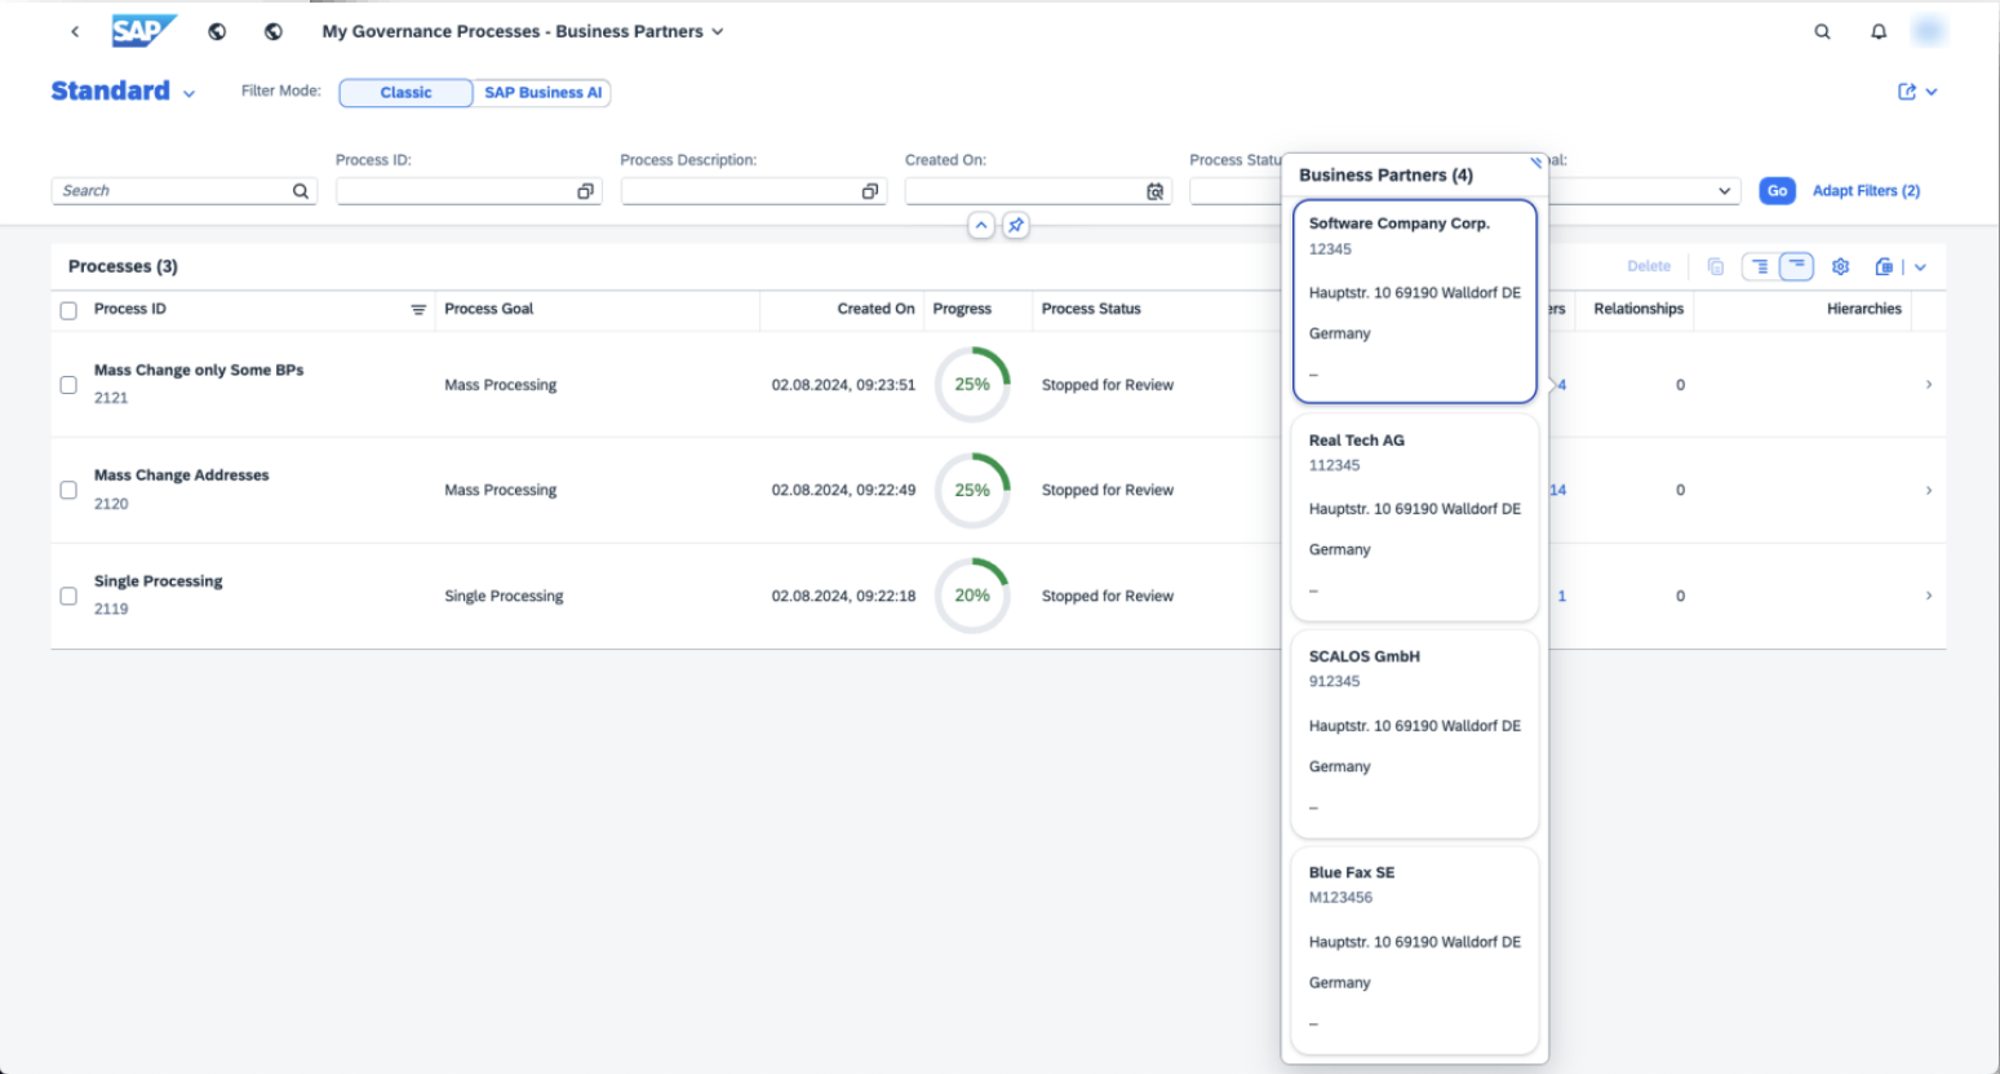The height and width of the screenshot is (1074, 2000).
Task: Open the Process ID column sort menu
Action: point(418,310)
